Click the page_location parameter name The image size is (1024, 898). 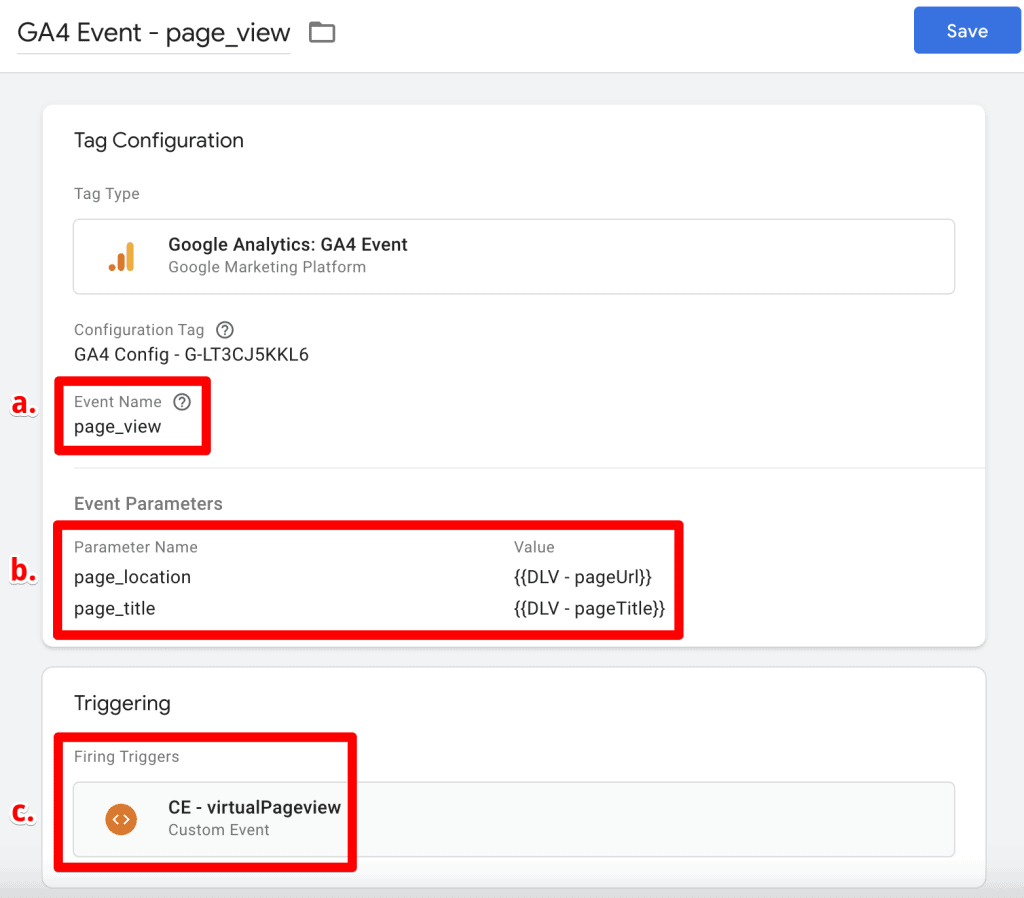[132, 577]
